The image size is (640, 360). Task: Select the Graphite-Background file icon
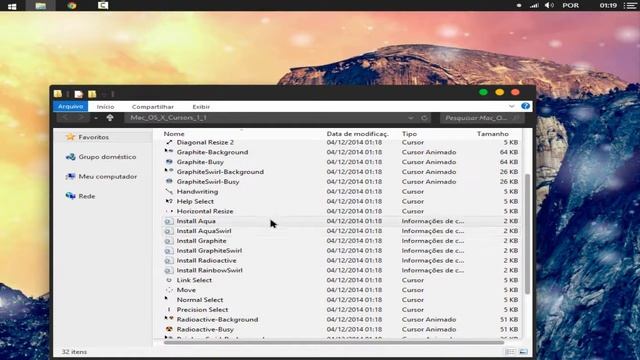pos(169,152)
